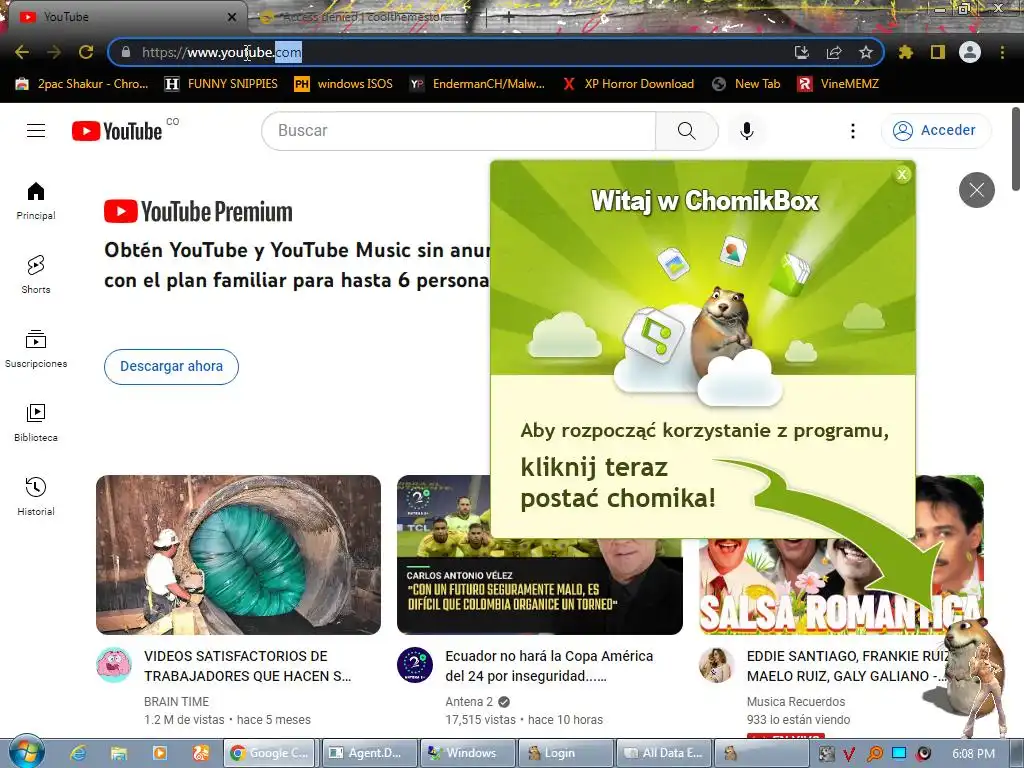This screenshot has width=1024, height=768.
Task: Open Biblioteca in sidebar
Action: (36, 423)
